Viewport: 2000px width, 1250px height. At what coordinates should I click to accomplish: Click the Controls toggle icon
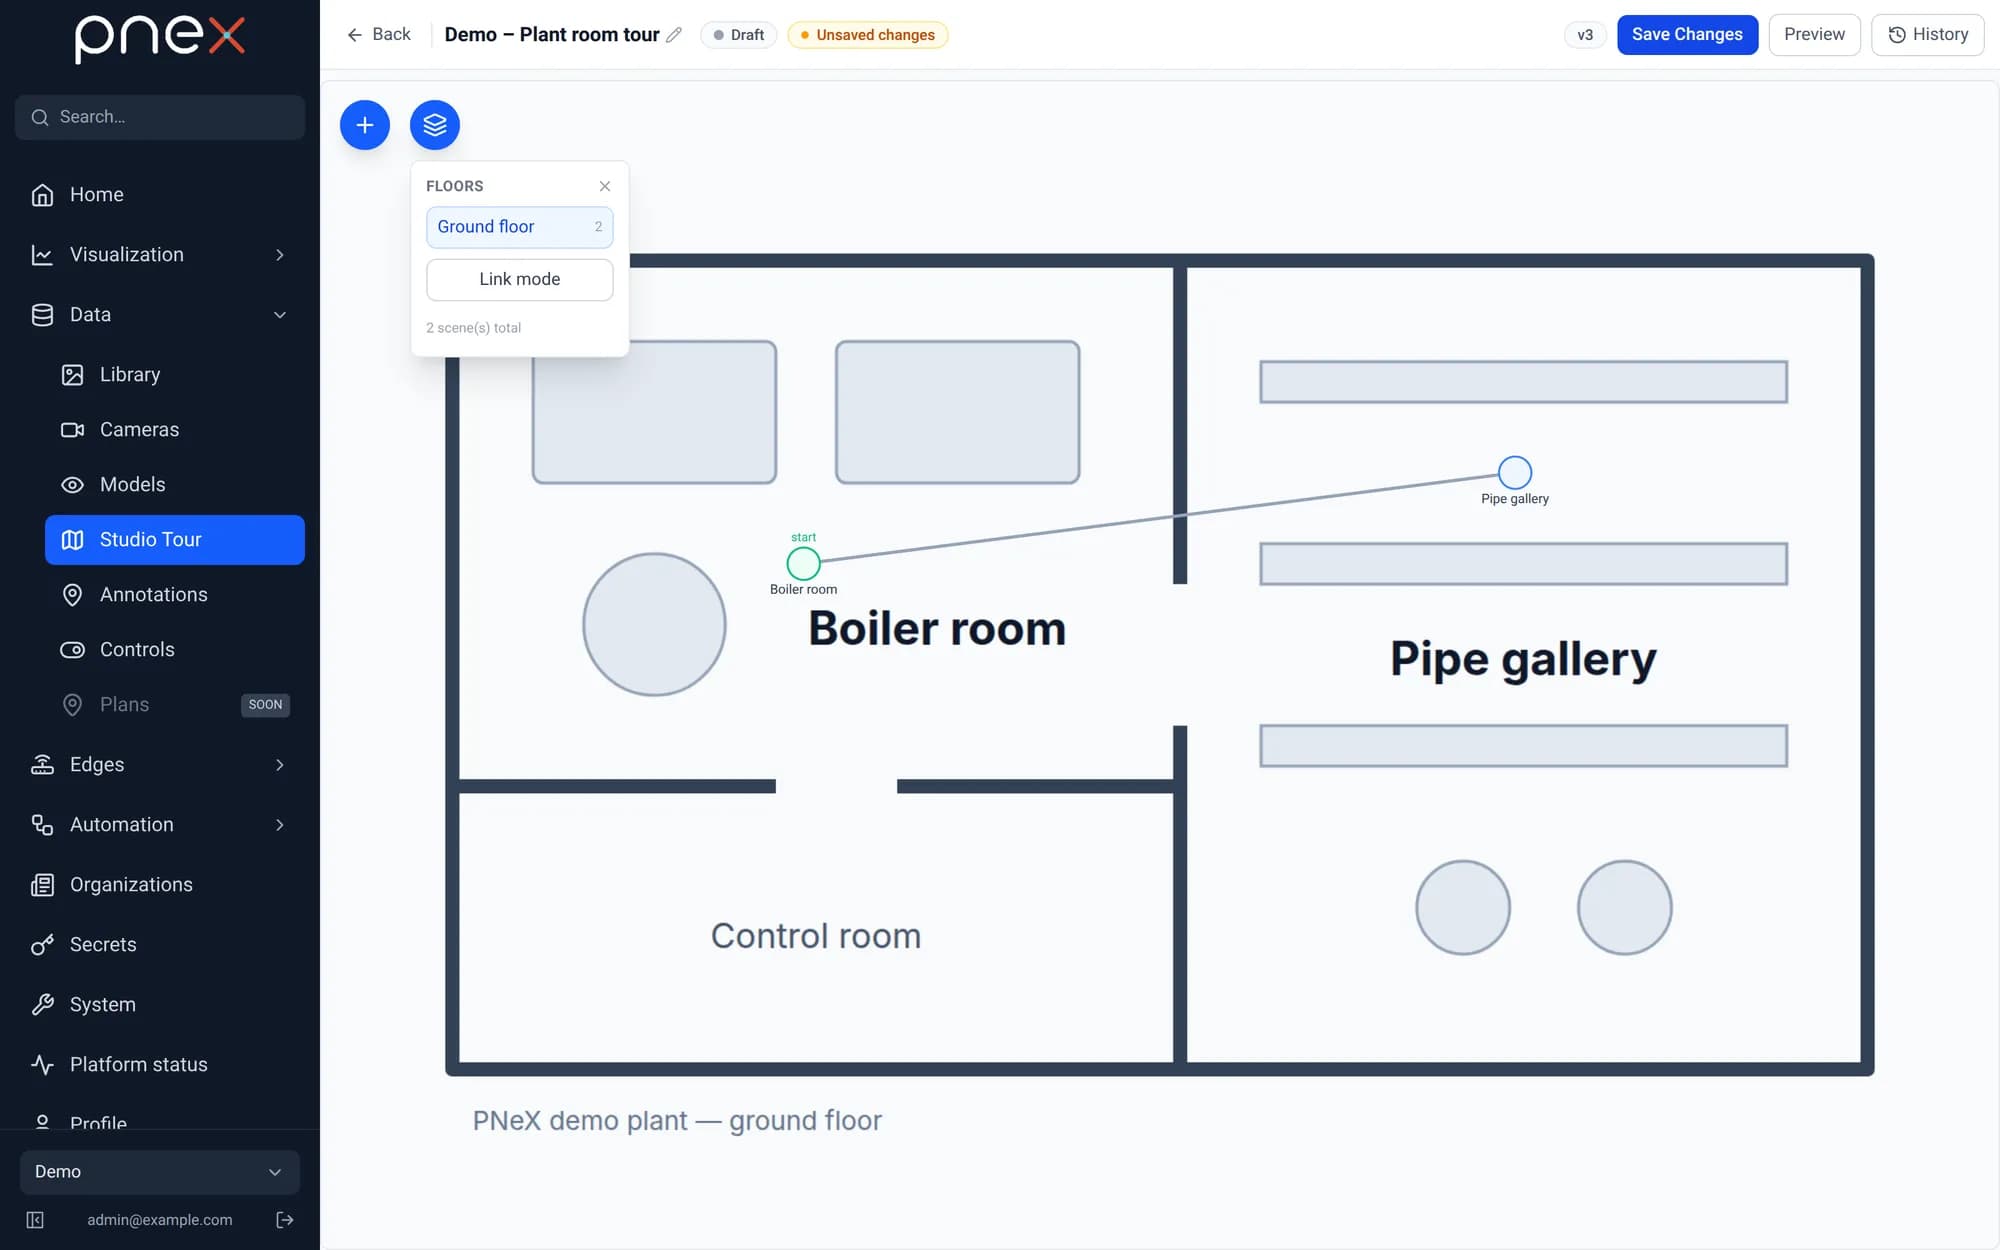72,650
